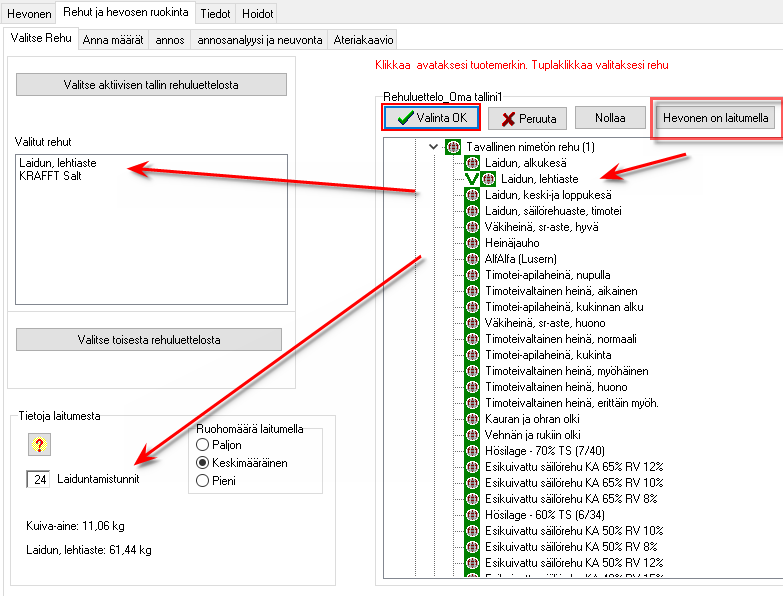The width and height of the screenshot is (783, 596).
Task: Select KRAFFT Salt in Valitut rehut list
Action: click(51, 176)
